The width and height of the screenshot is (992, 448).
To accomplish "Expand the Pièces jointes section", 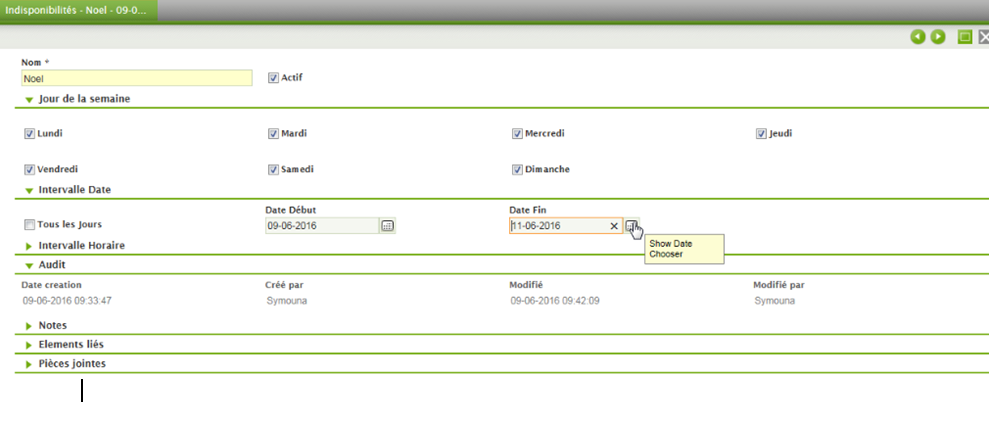I will tap(29, 365).
